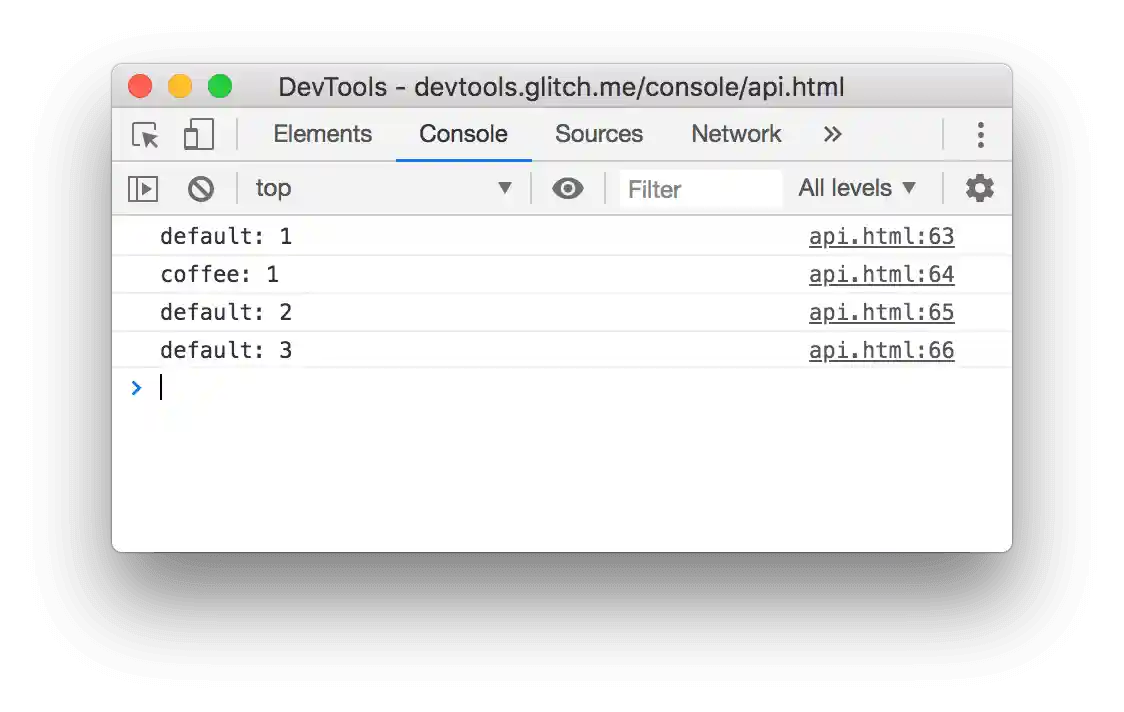Open DevTools settings gear
1124x712 pixels.
point(979,188)
